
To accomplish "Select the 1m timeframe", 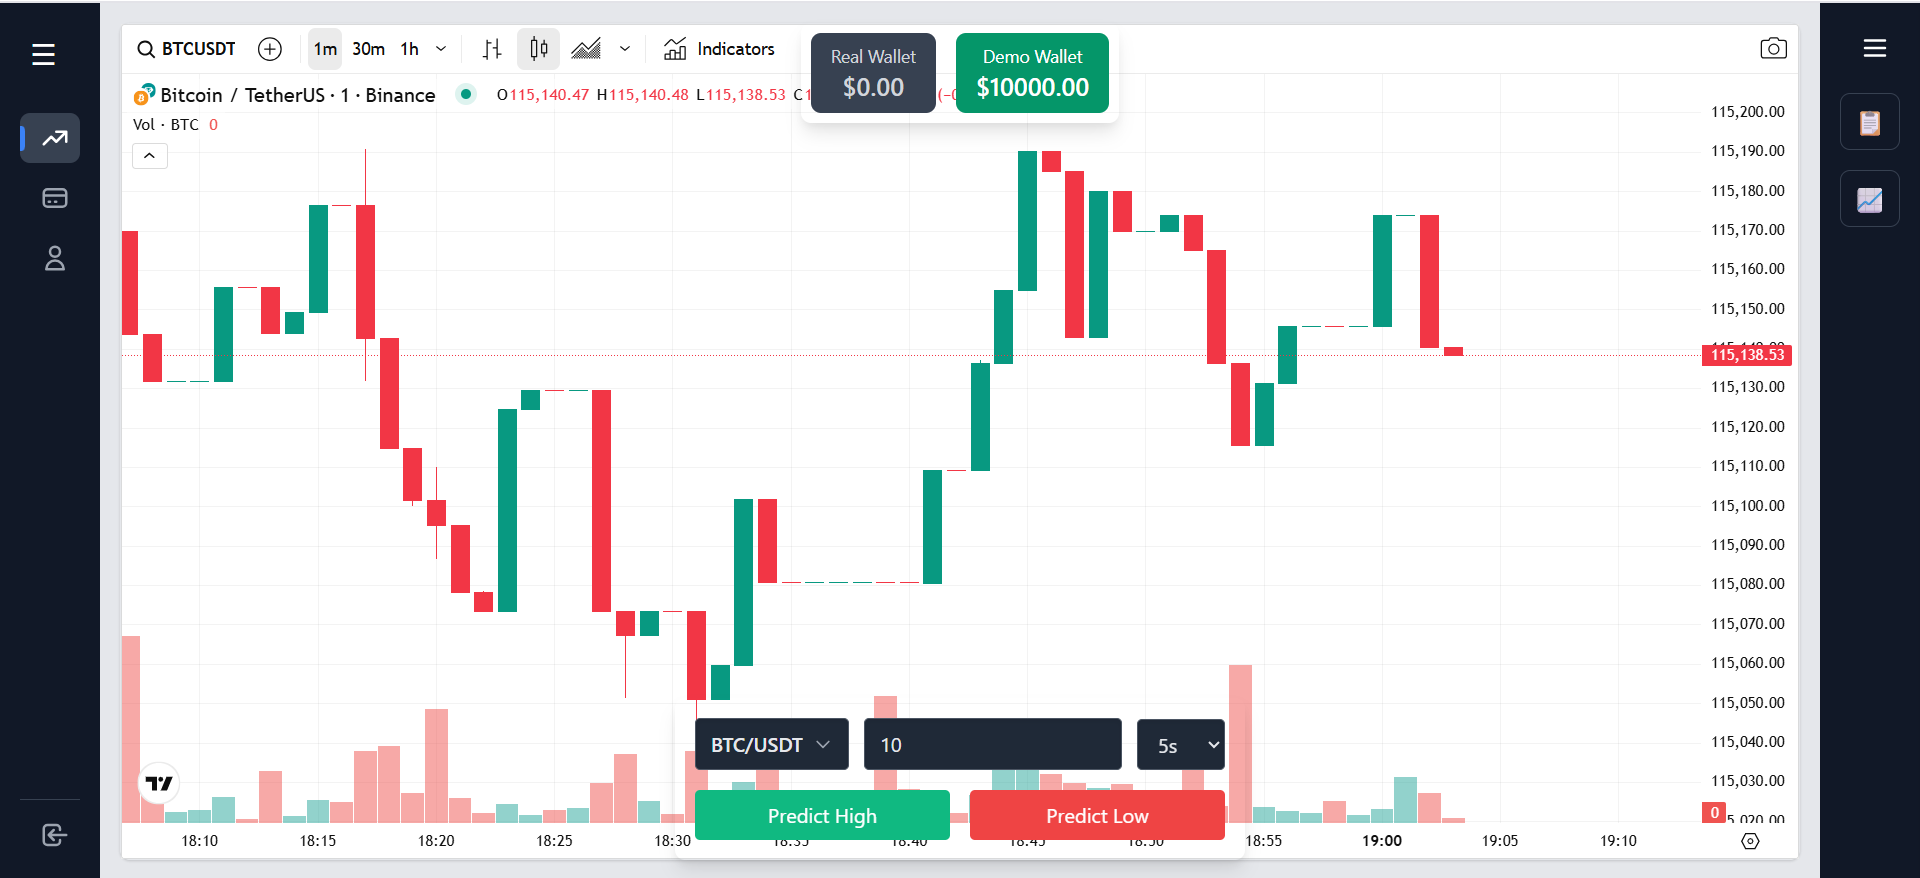I will pyautogui.click(x=325, y=49).
